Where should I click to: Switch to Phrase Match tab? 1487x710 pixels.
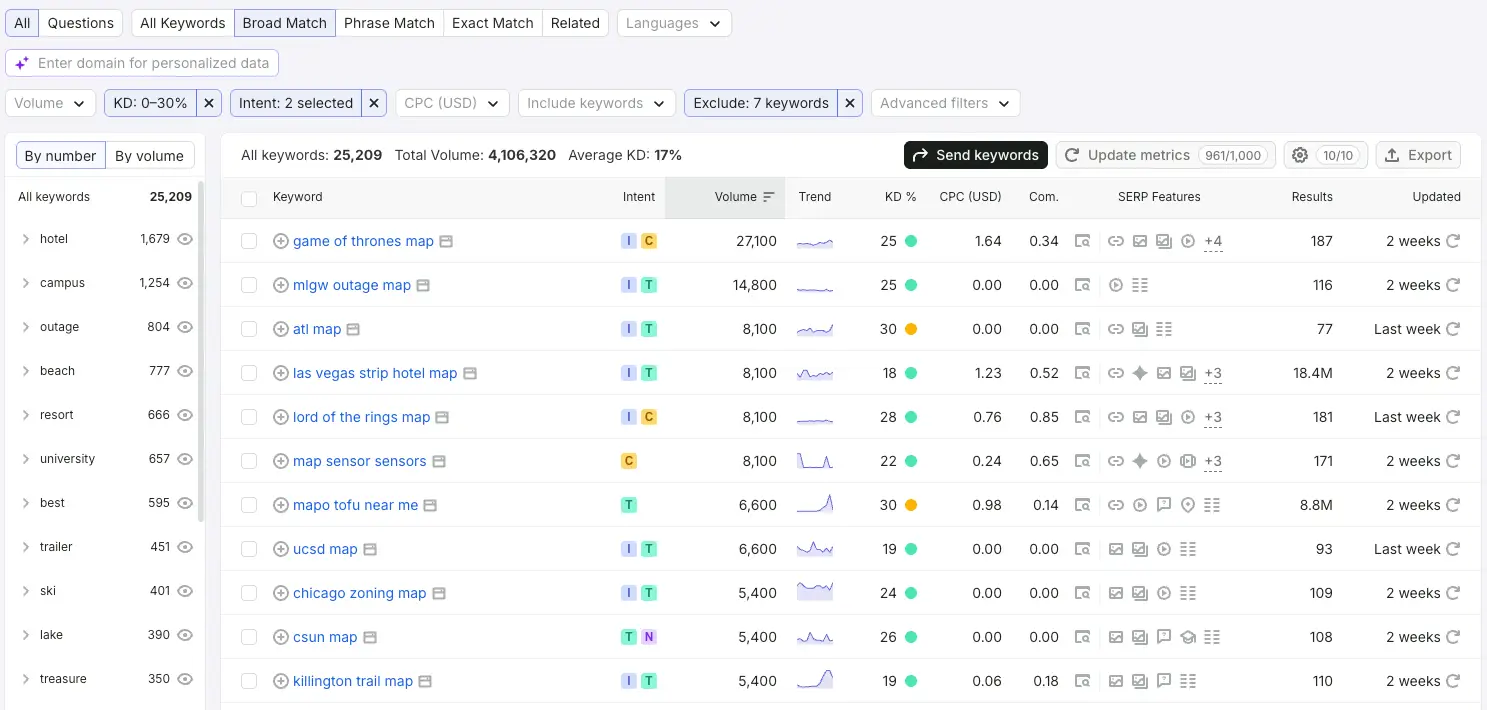(389, 23)
